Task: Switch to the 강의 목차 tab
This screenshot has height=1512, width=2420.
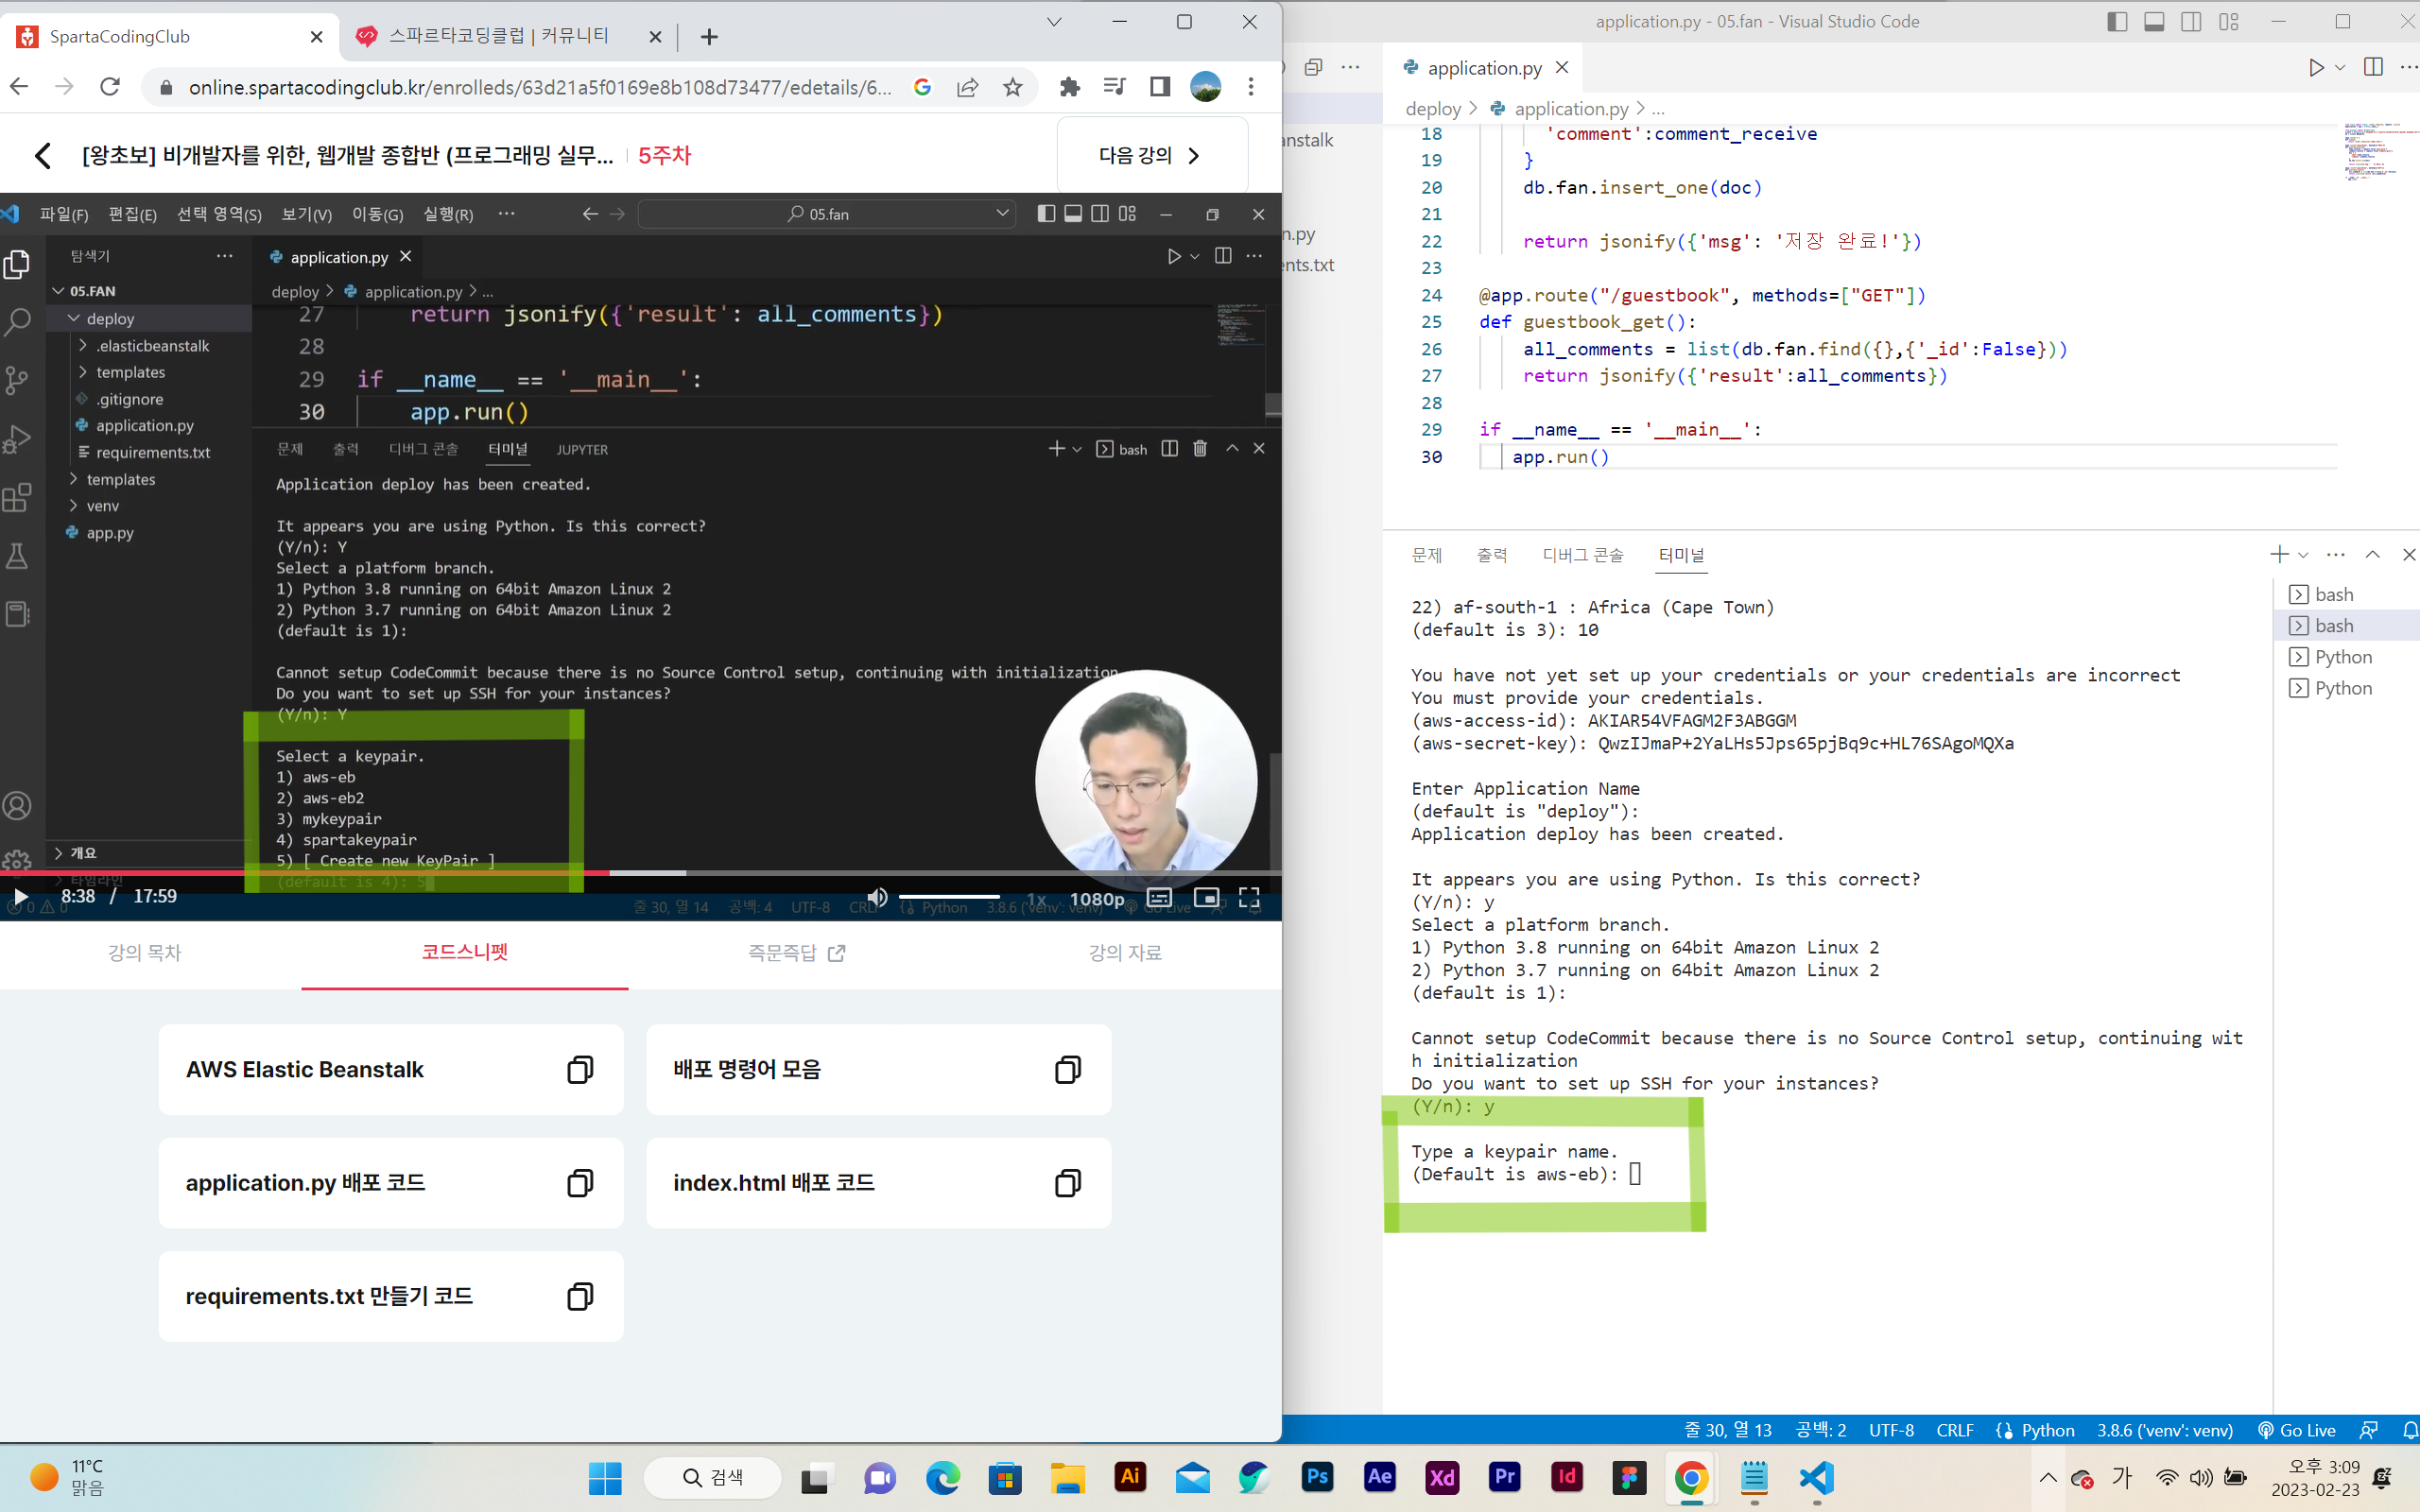Action: point(145,953)
